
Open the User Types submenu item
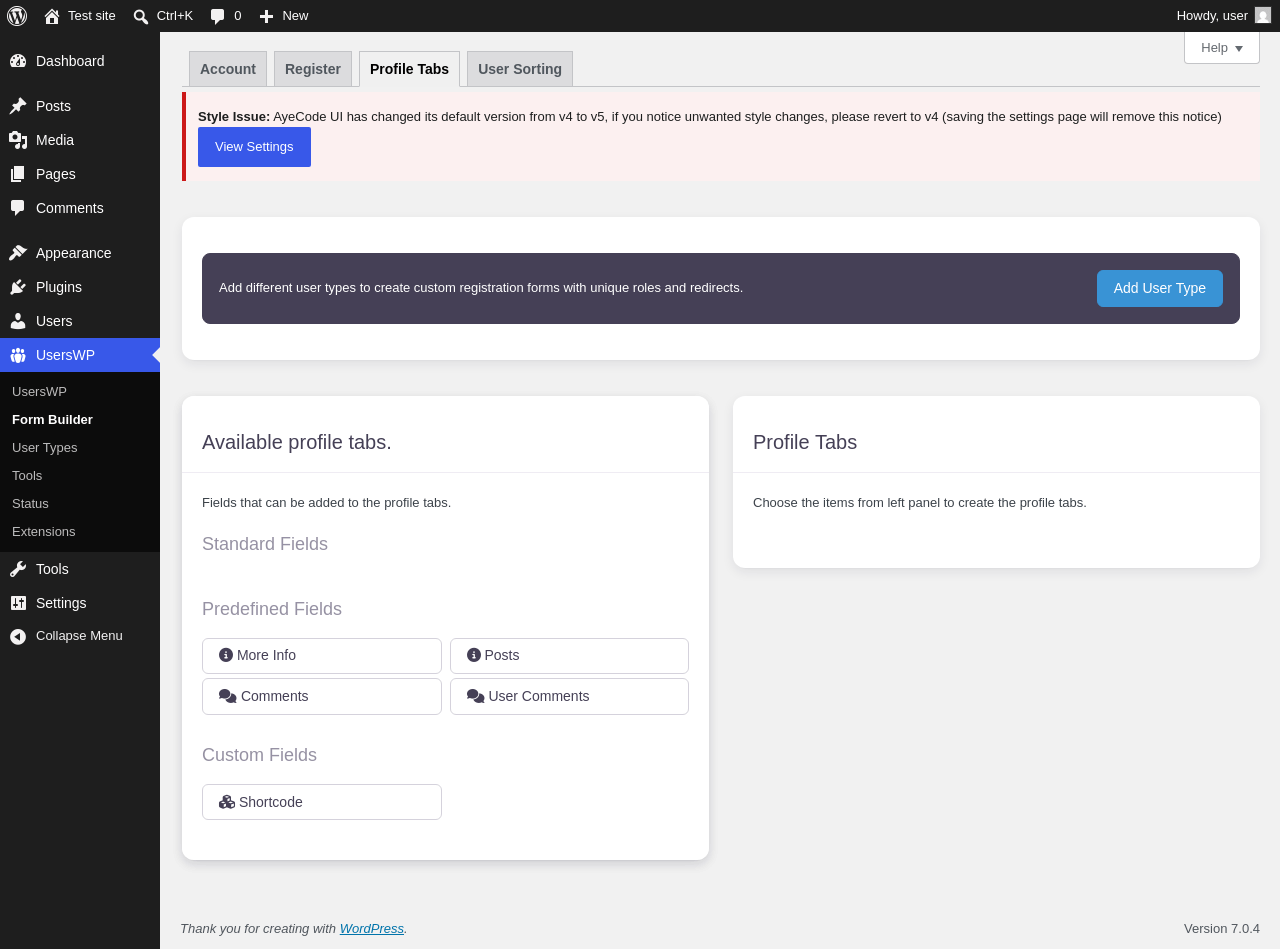[44, 447]
